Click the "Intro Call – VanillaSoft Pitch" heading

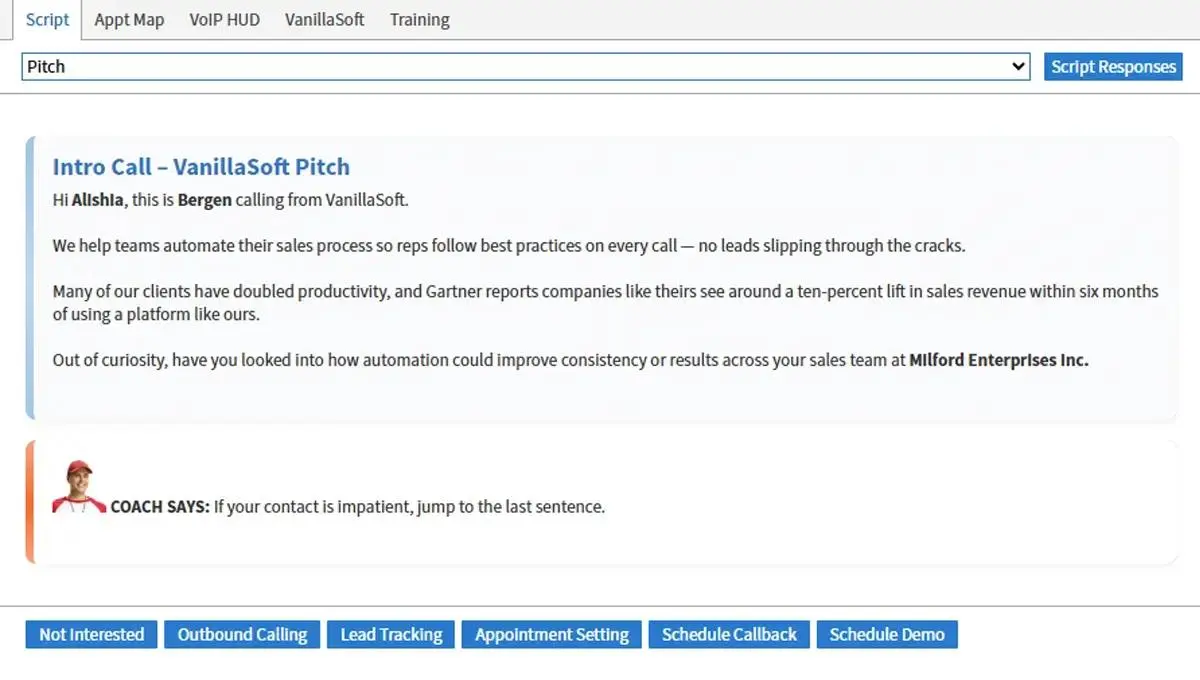click(201, 167)
